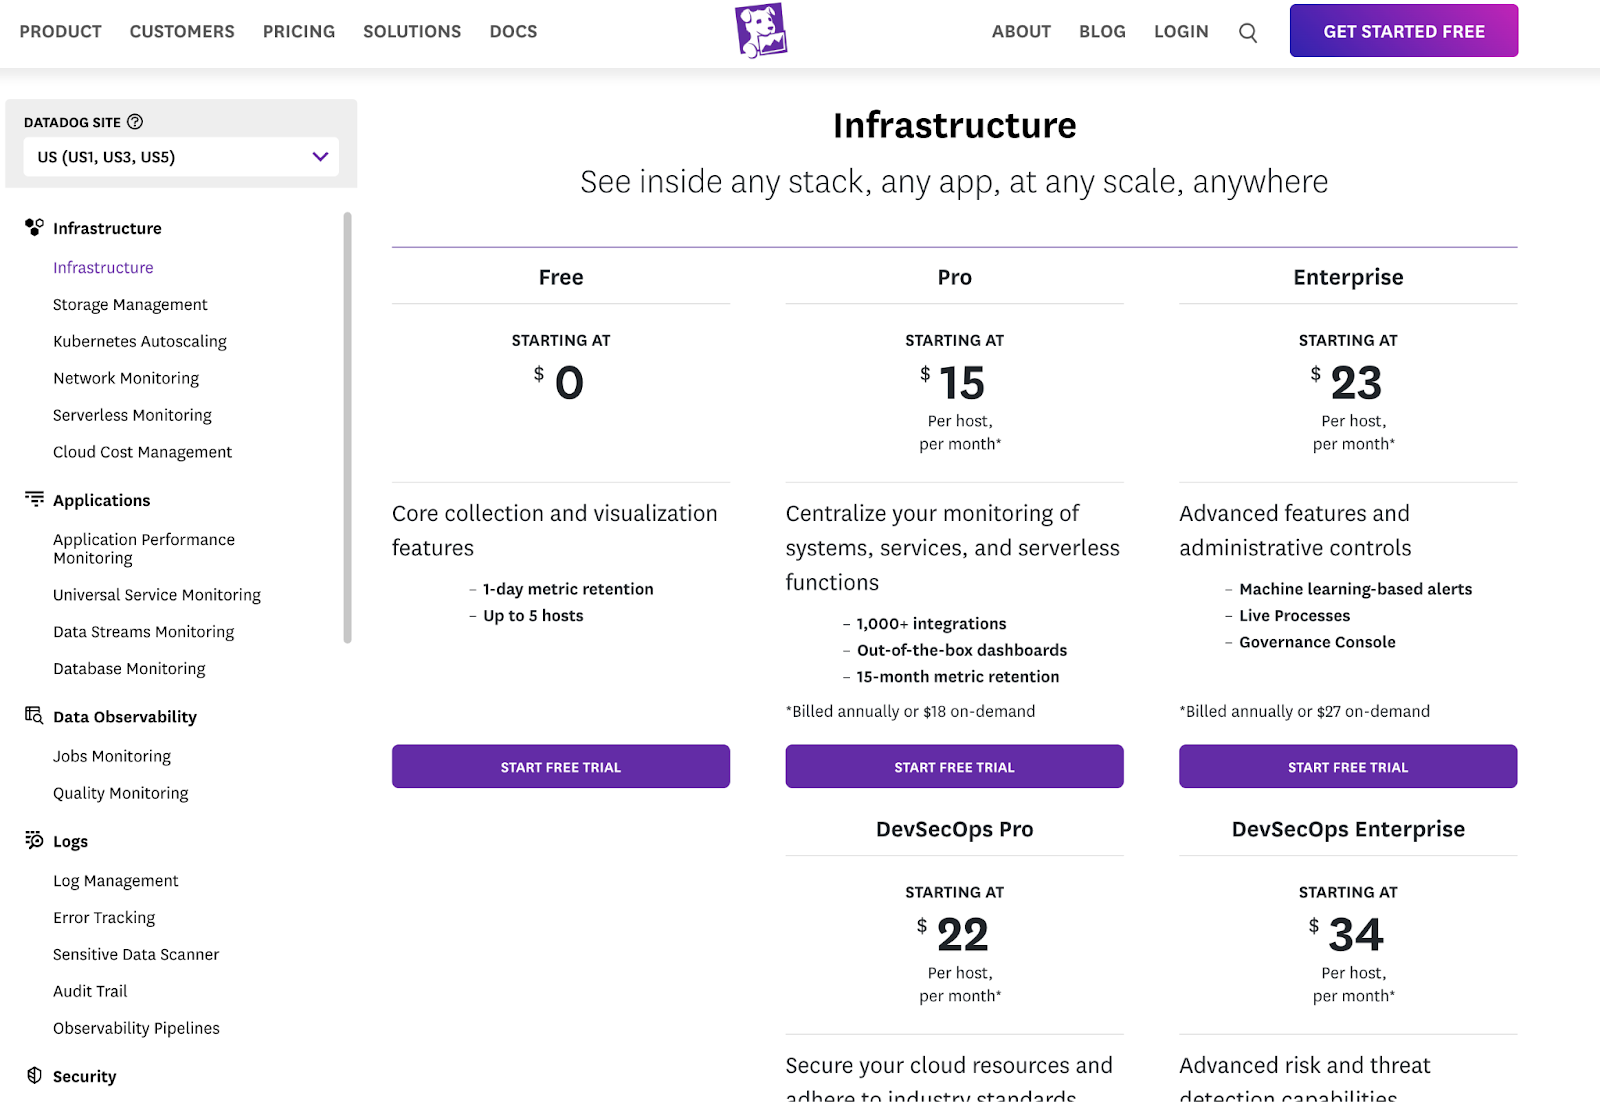
Task: Open Jobs Monitoring in sidebar
Action: pos(112,756)
